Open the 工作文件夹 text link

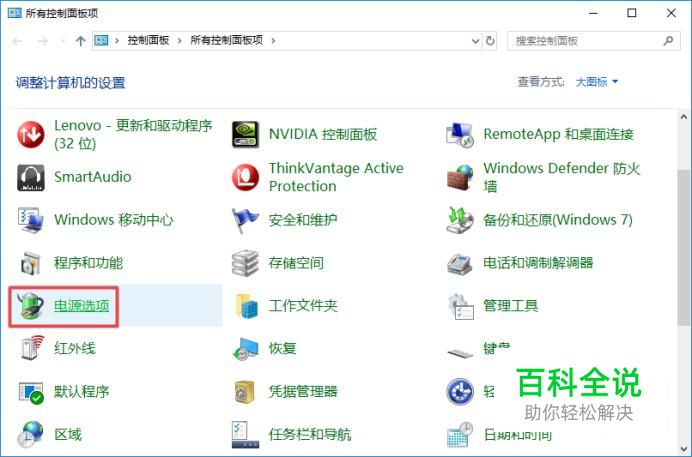[303, 306]
